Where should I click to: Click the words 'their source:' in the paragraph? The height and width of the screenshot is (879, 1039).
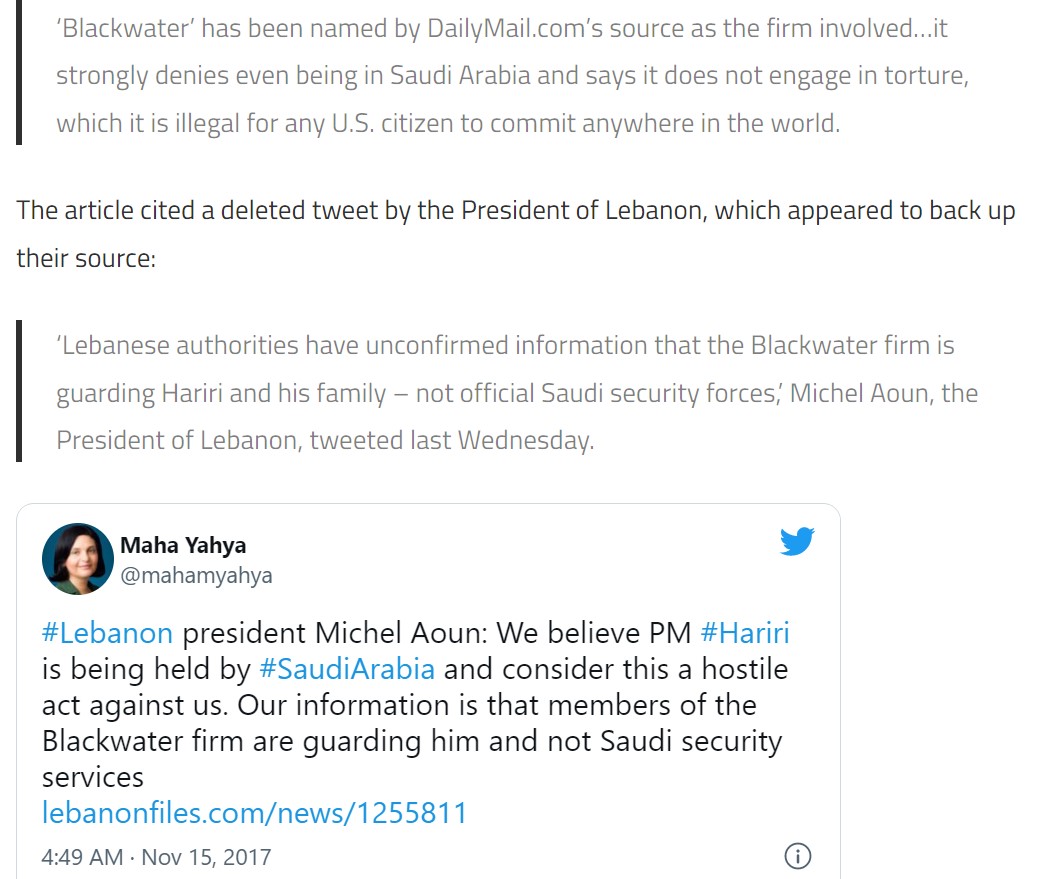pos(86,259)
